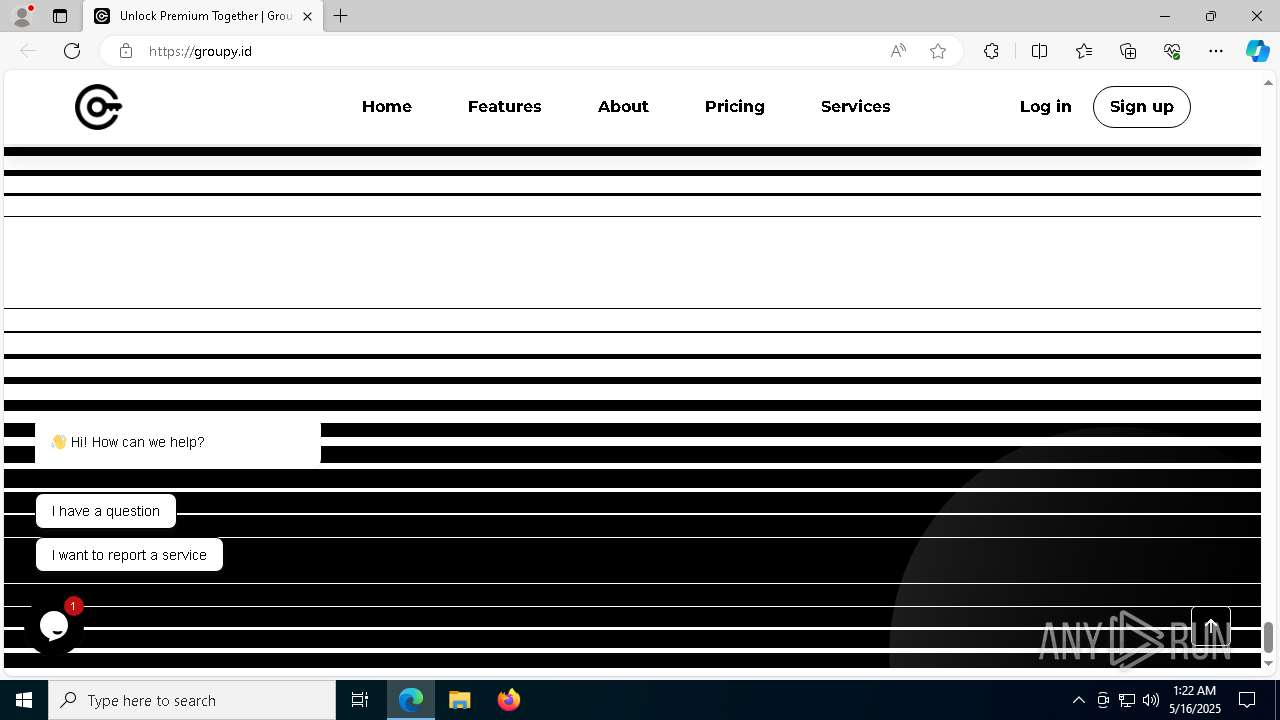1280x720 pixels.
Task: Open the Windows Start menu
Action: (24, 700)
